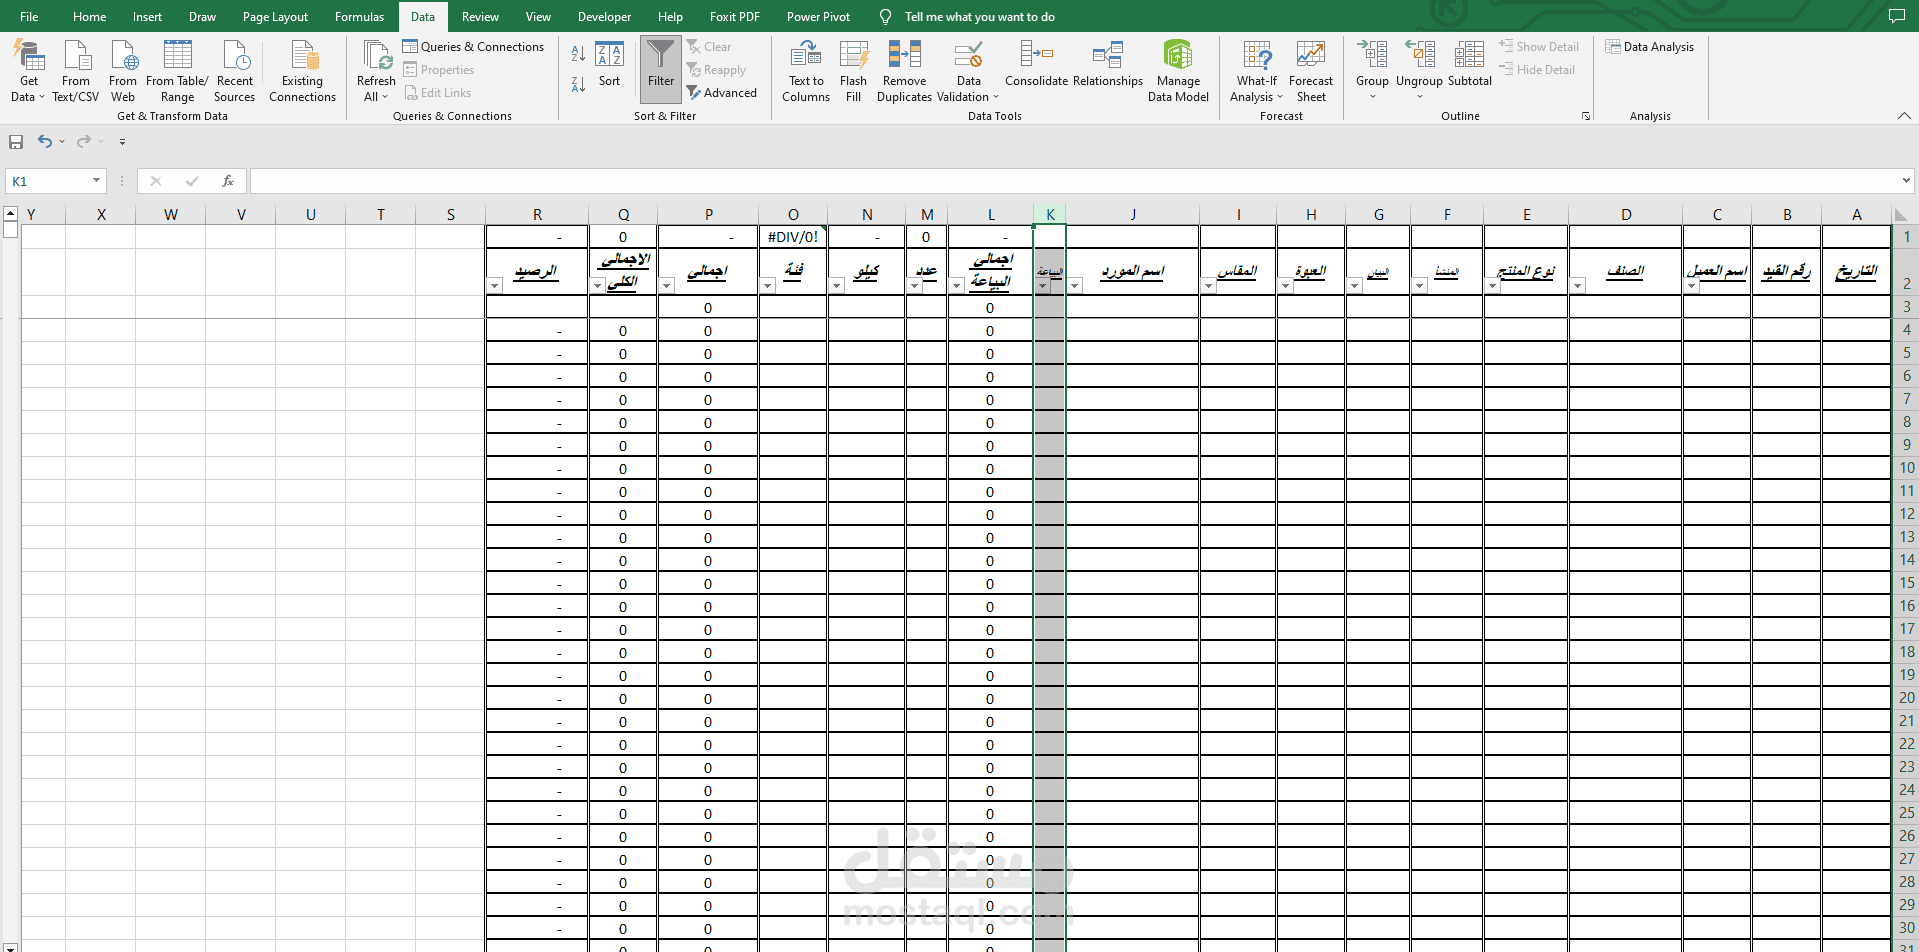The width and height of the screenshot is (1919, 952).
Task: Switch to the Formulas tab
Action: [359, 16]
